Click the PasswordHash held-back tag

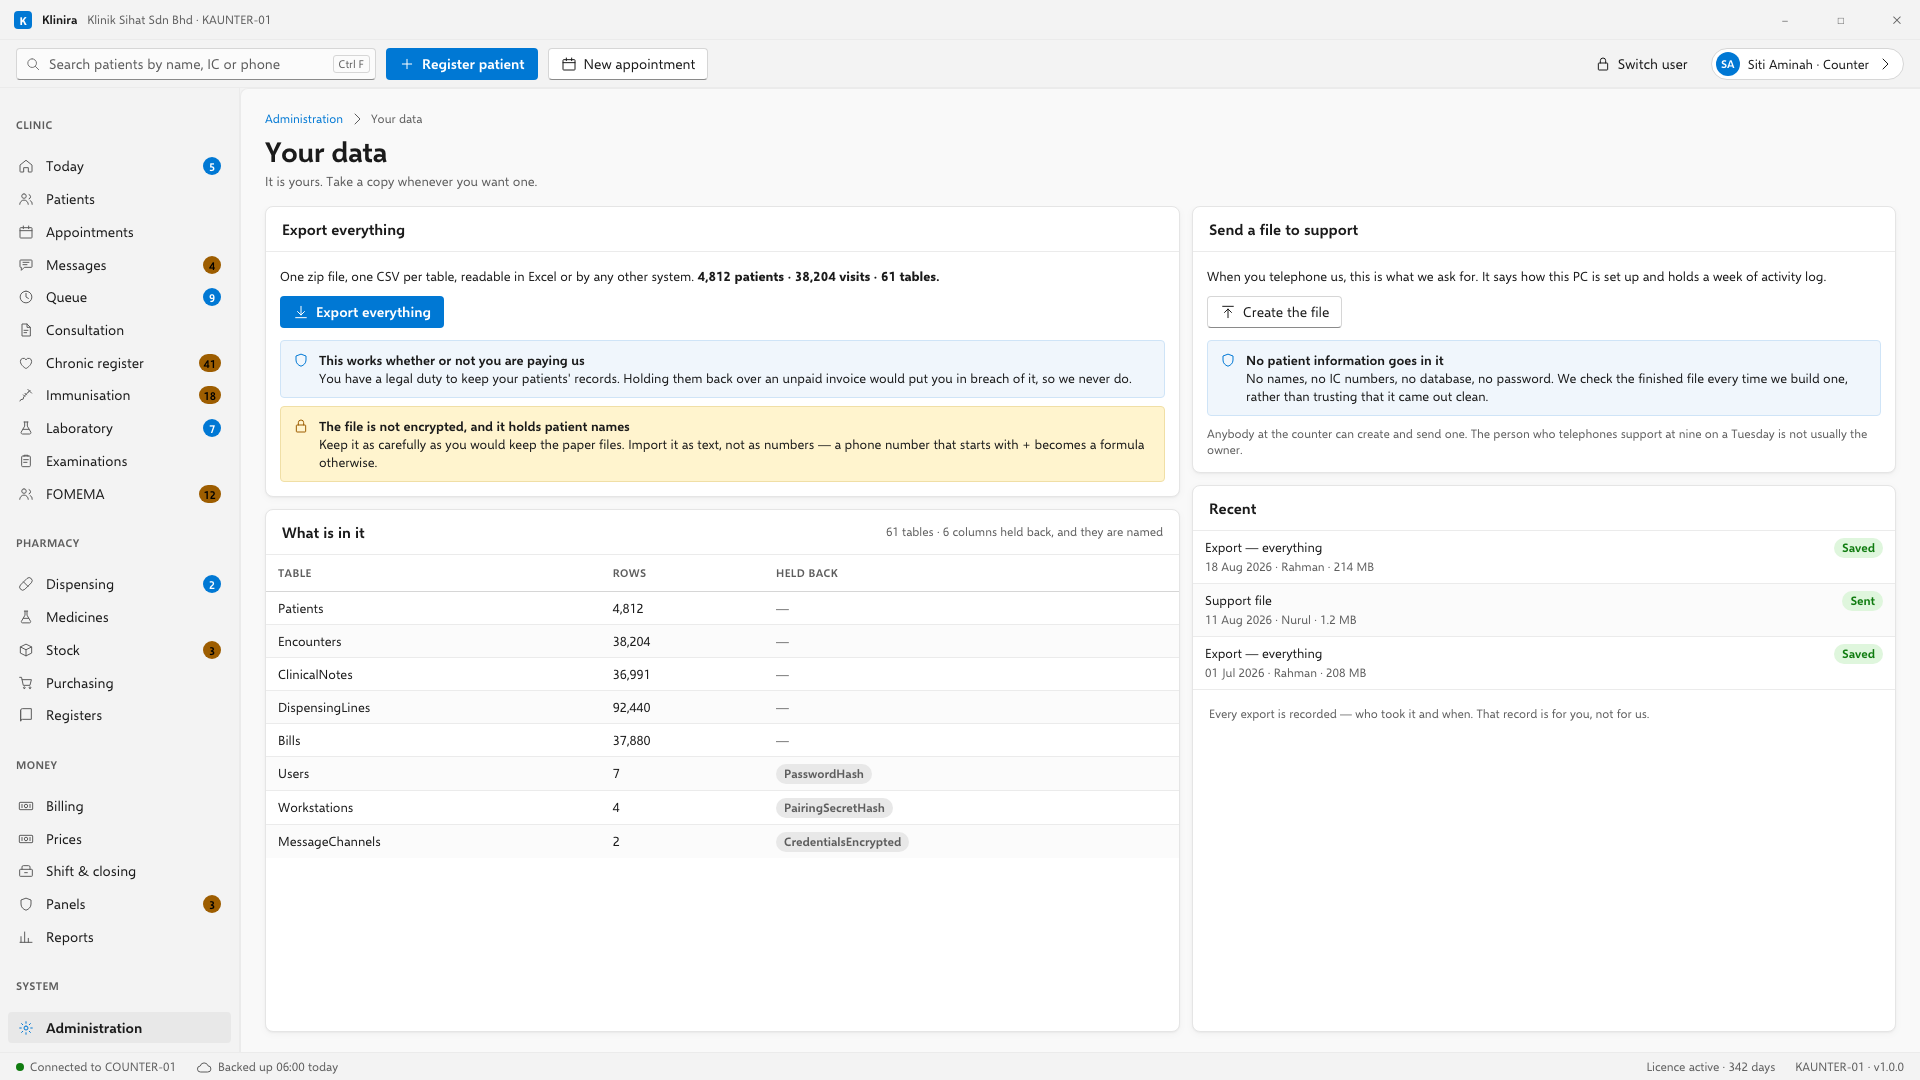point(824,774)
